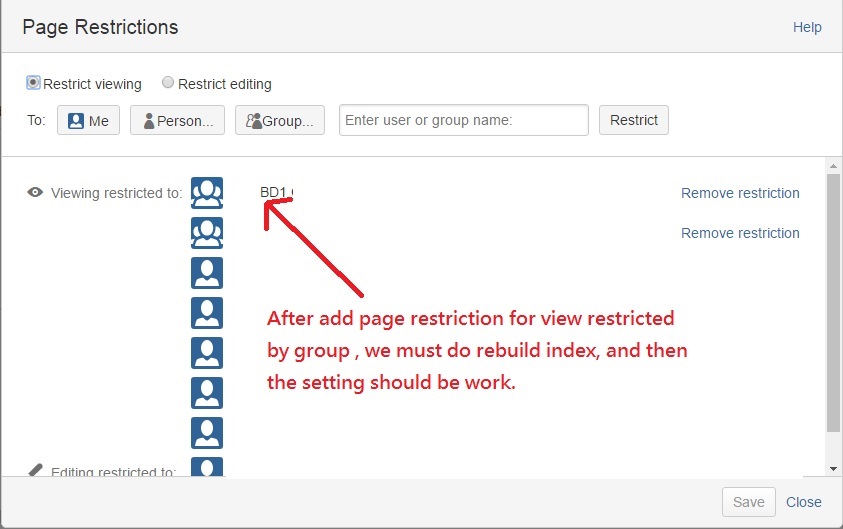843x529 pixels.
Task: Click the Me button
Action: [x=88, y=120]
